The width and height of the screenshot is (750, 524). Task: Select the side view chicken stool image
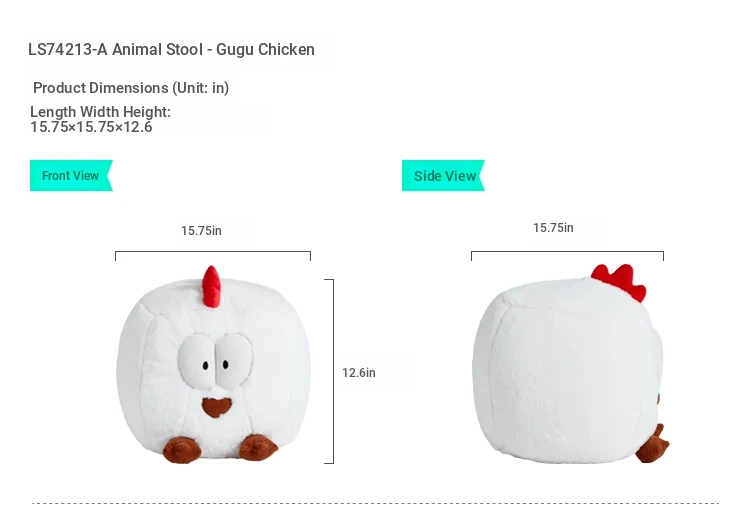[571, 363]
